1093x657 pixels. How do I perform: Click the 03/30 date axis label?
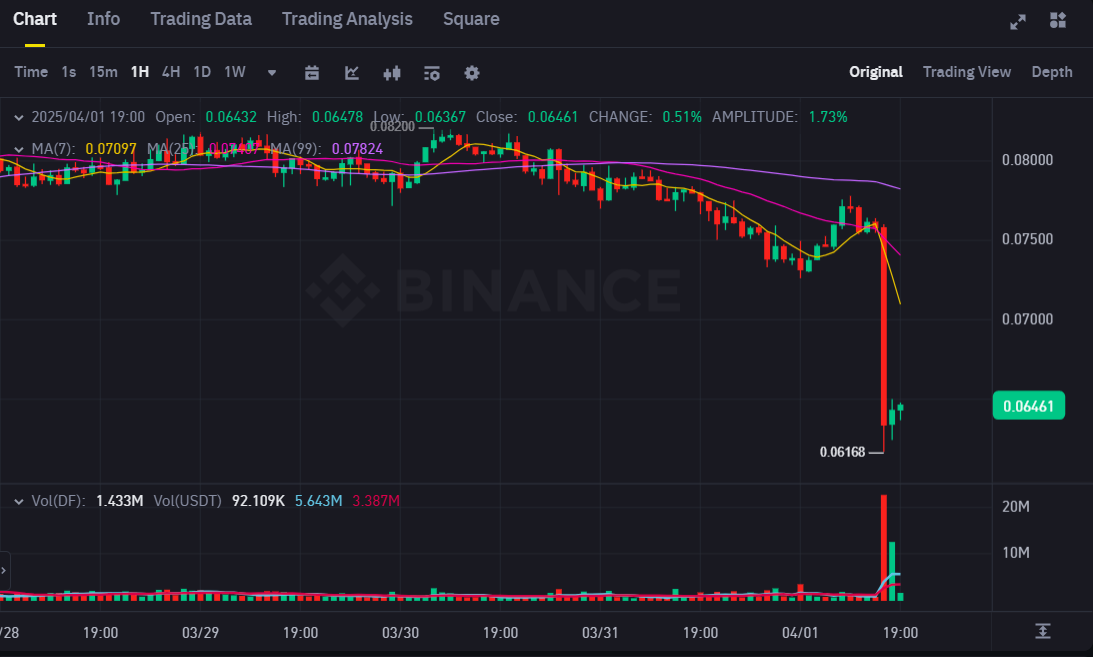pyautogui.click(x=400, y=633)
